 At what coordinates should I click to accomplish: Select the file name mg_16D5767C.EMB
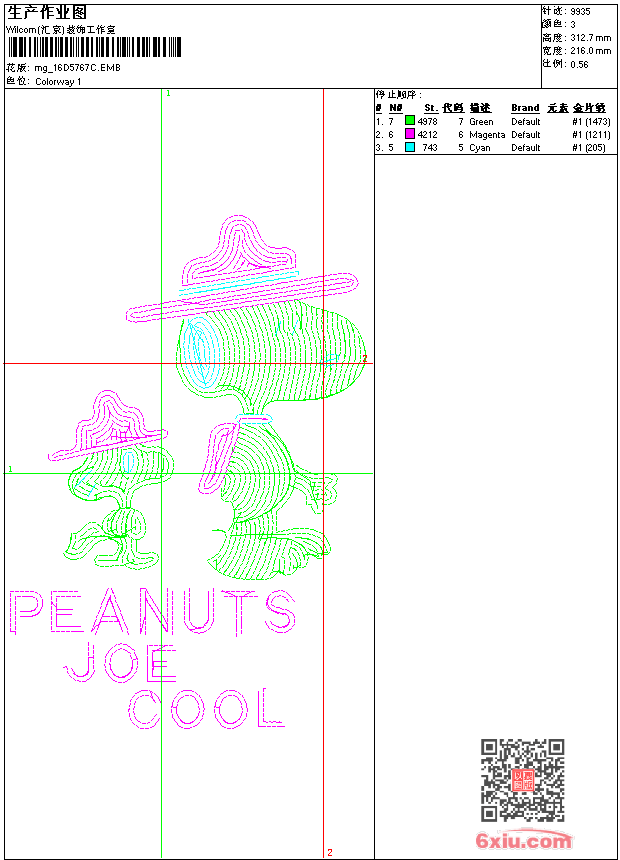77,68
